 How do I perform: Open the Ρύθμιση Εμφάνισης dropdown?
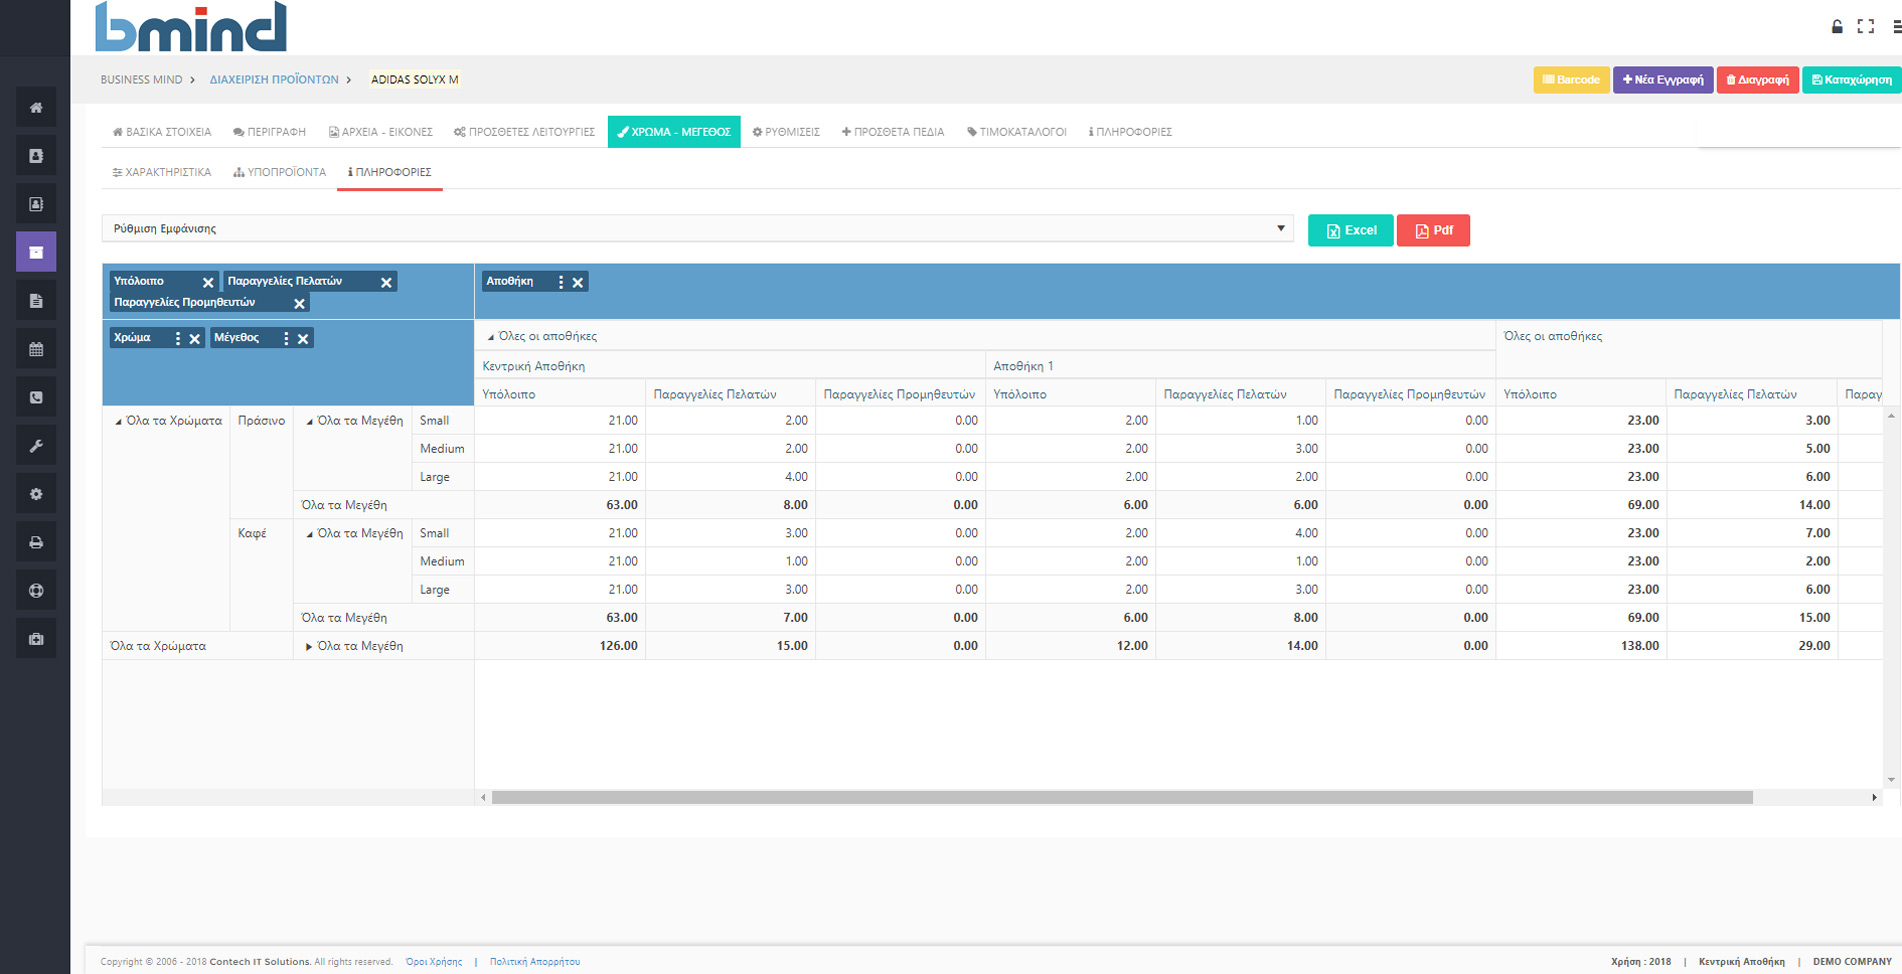[x=697, y=229]
